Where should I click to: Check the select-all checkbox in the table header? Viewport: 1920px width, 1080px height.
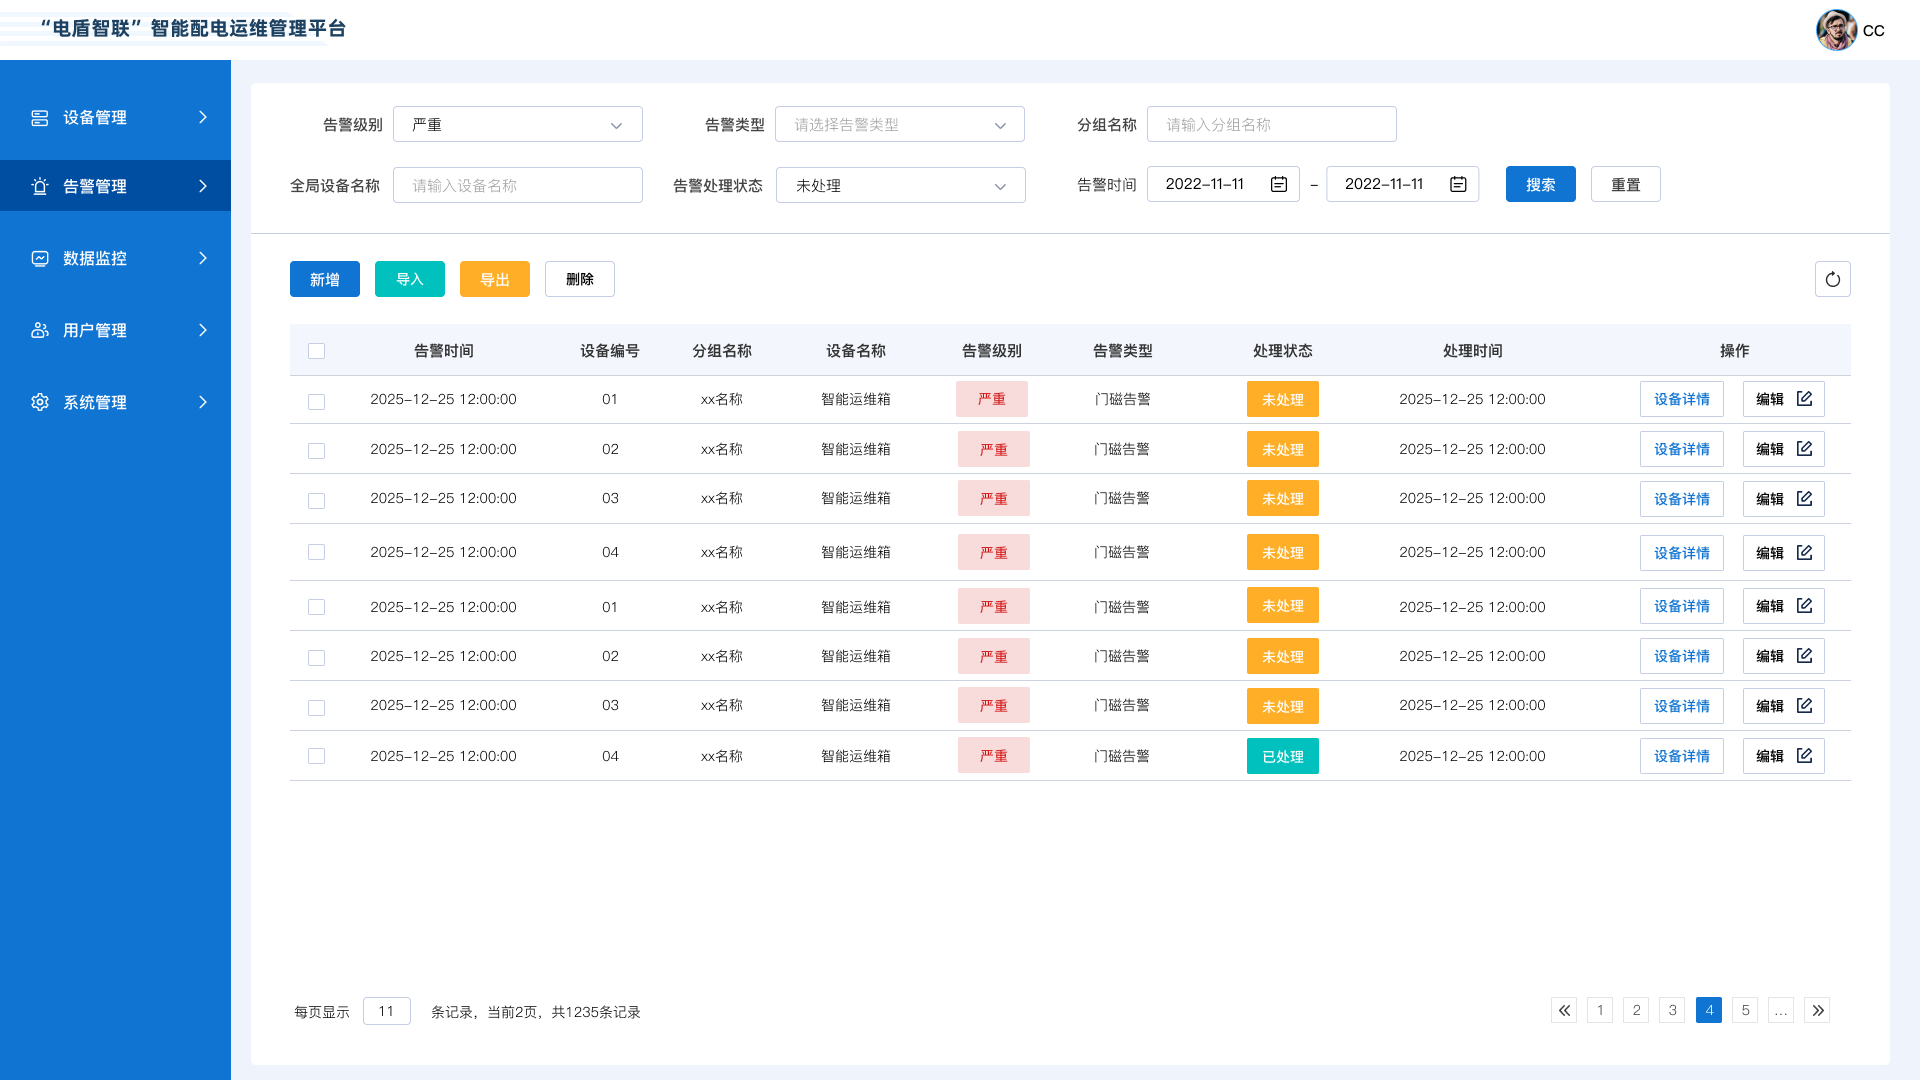tap(317, 350)
